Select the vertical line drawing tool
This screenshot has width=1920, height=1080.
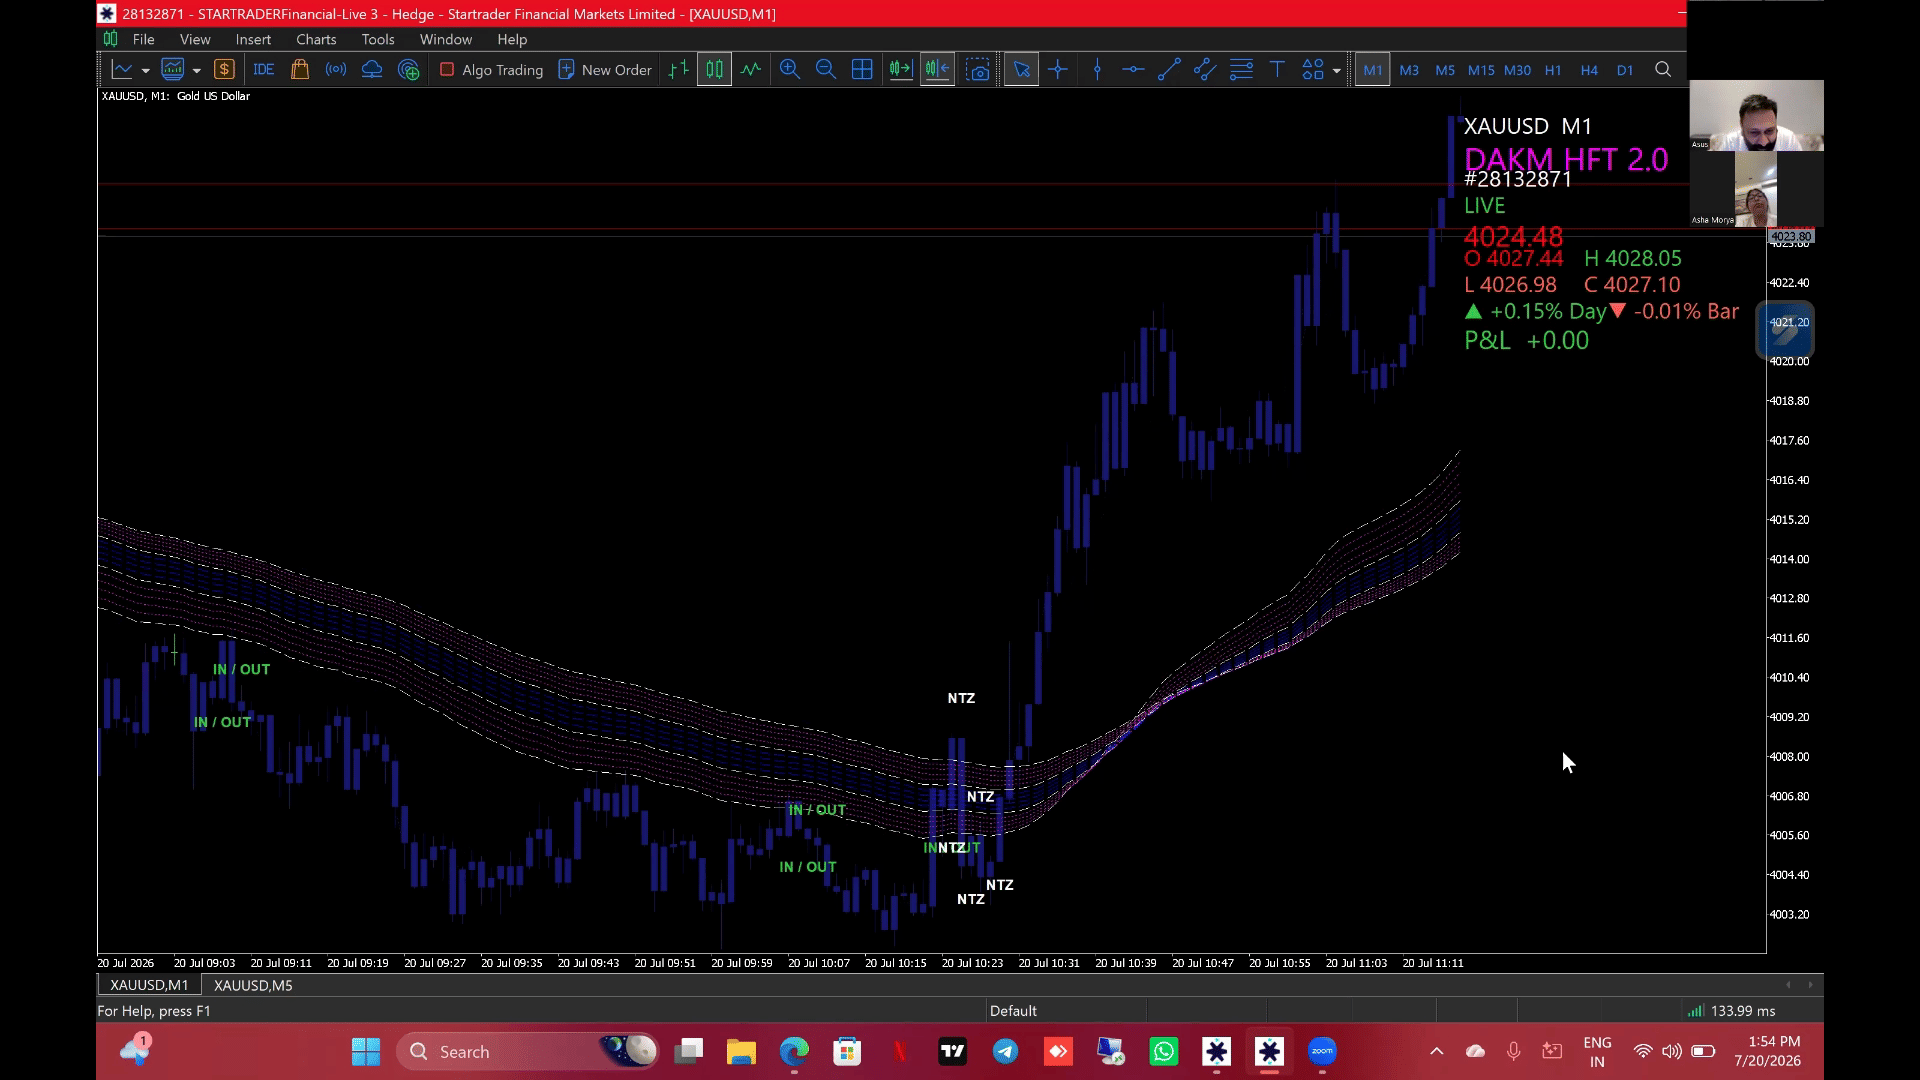tap(1097, 70)
